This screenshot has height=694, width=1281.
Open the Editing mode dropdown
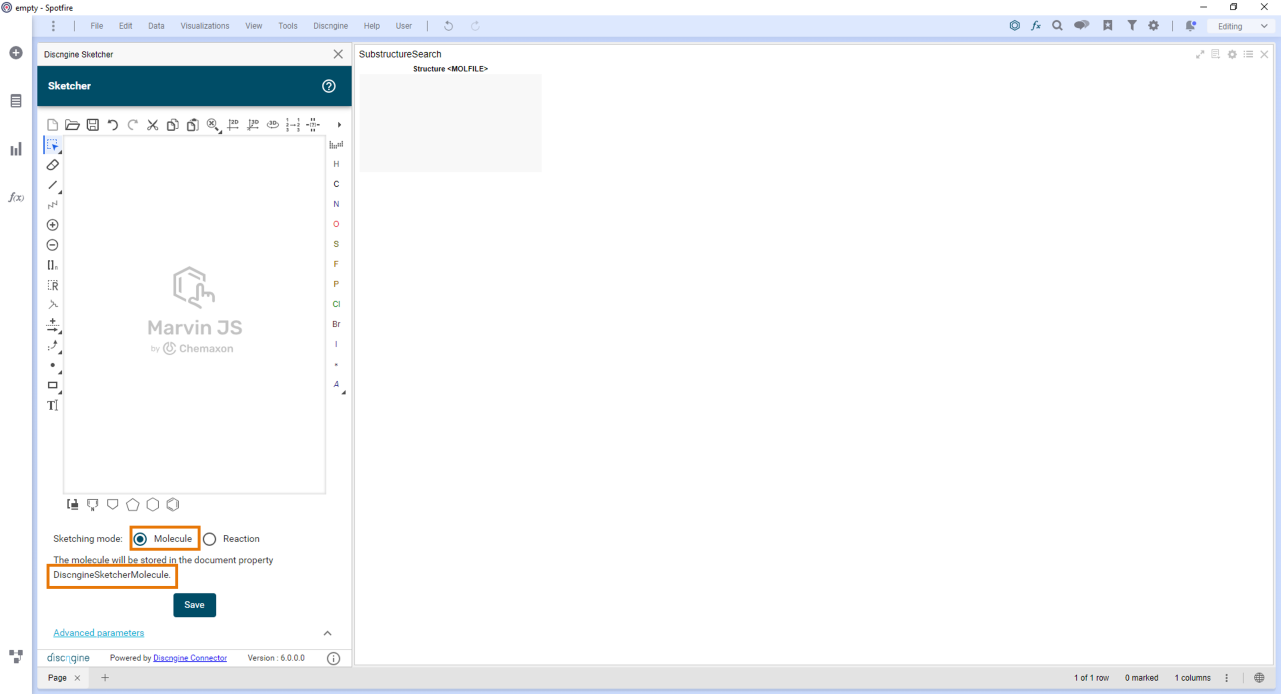(x=1242, y=26)
